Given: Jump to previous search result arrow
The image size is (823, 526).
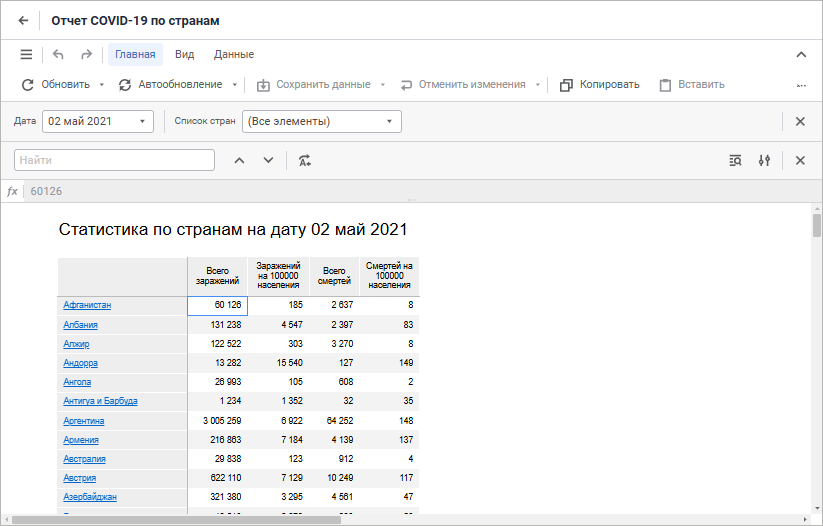Looking at the screenshot, I should [239, 160].
